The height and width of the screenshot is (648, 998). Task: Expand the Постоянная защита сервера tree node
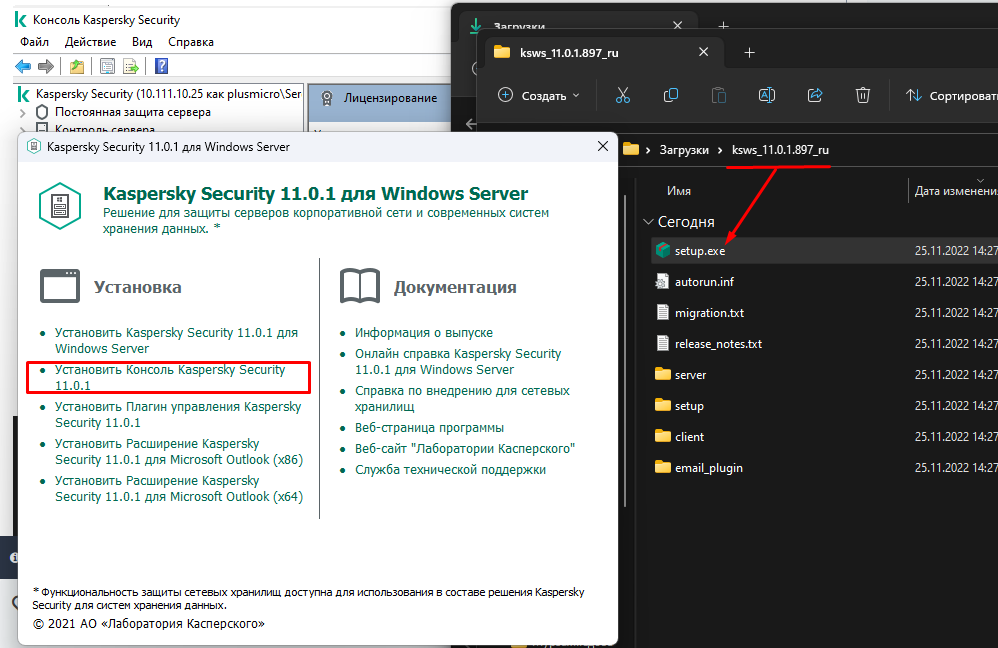(x=23, y=113)
